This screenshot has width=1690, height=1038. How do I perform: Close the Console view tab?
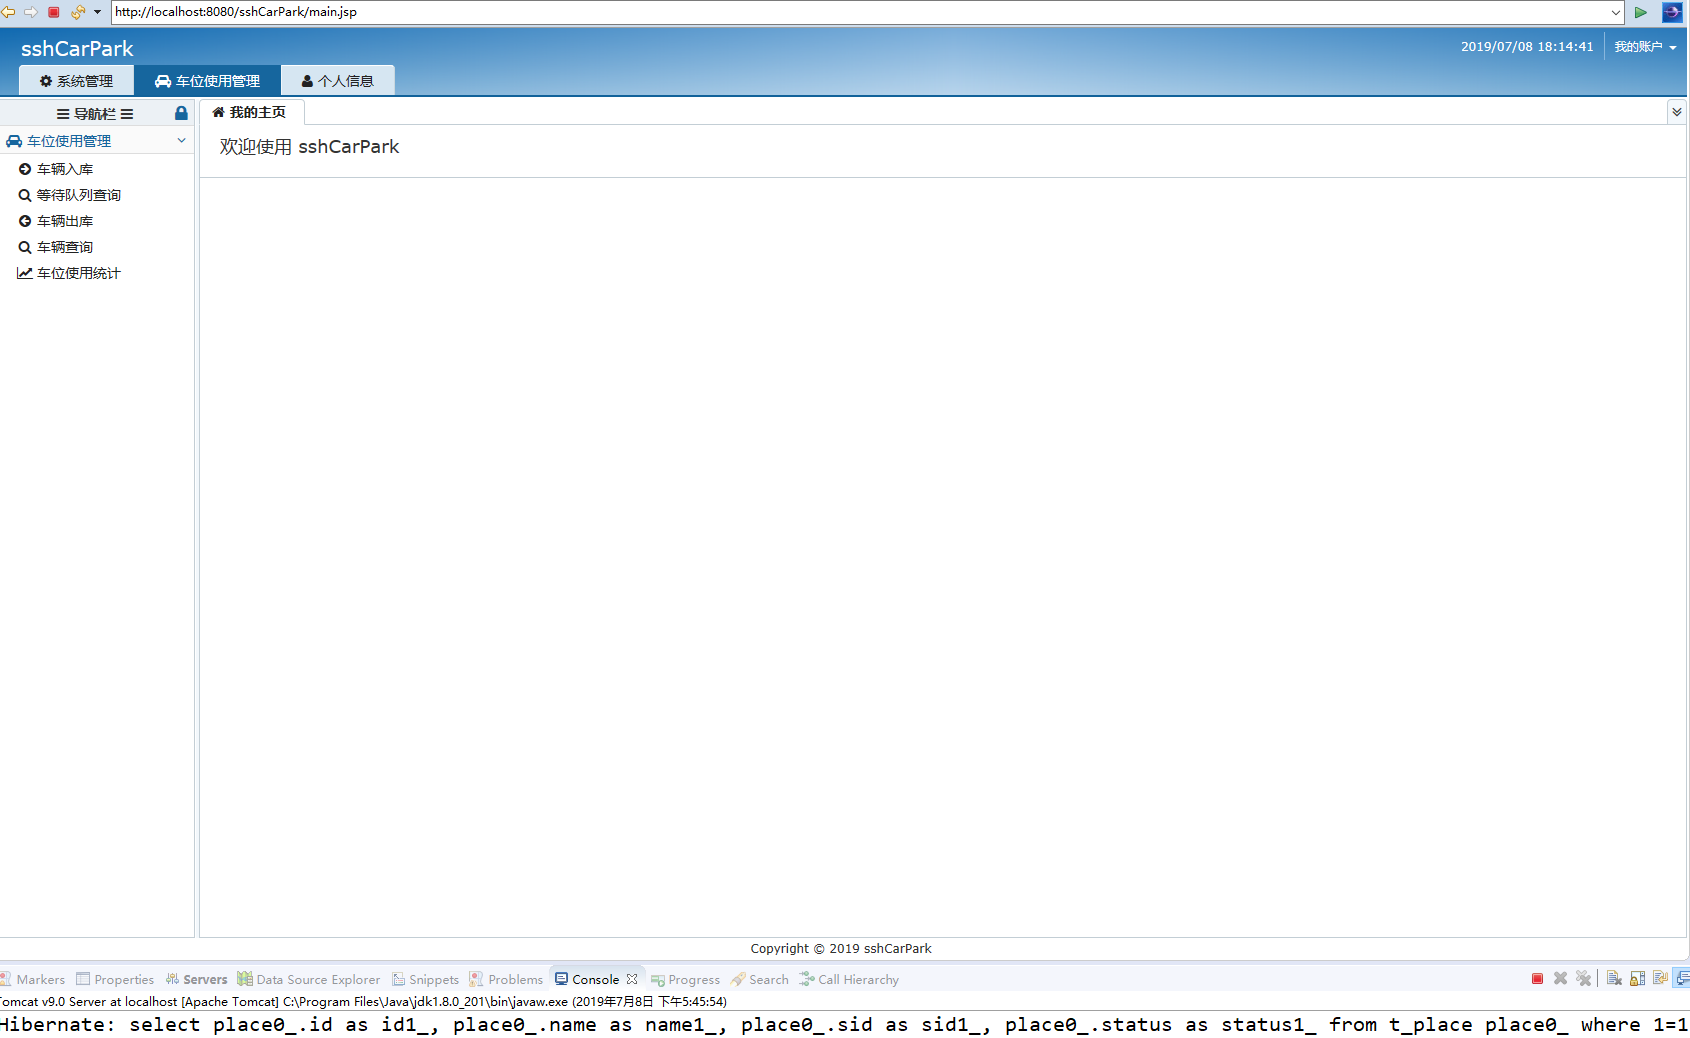pyautogui.click(x=632, y=980)
